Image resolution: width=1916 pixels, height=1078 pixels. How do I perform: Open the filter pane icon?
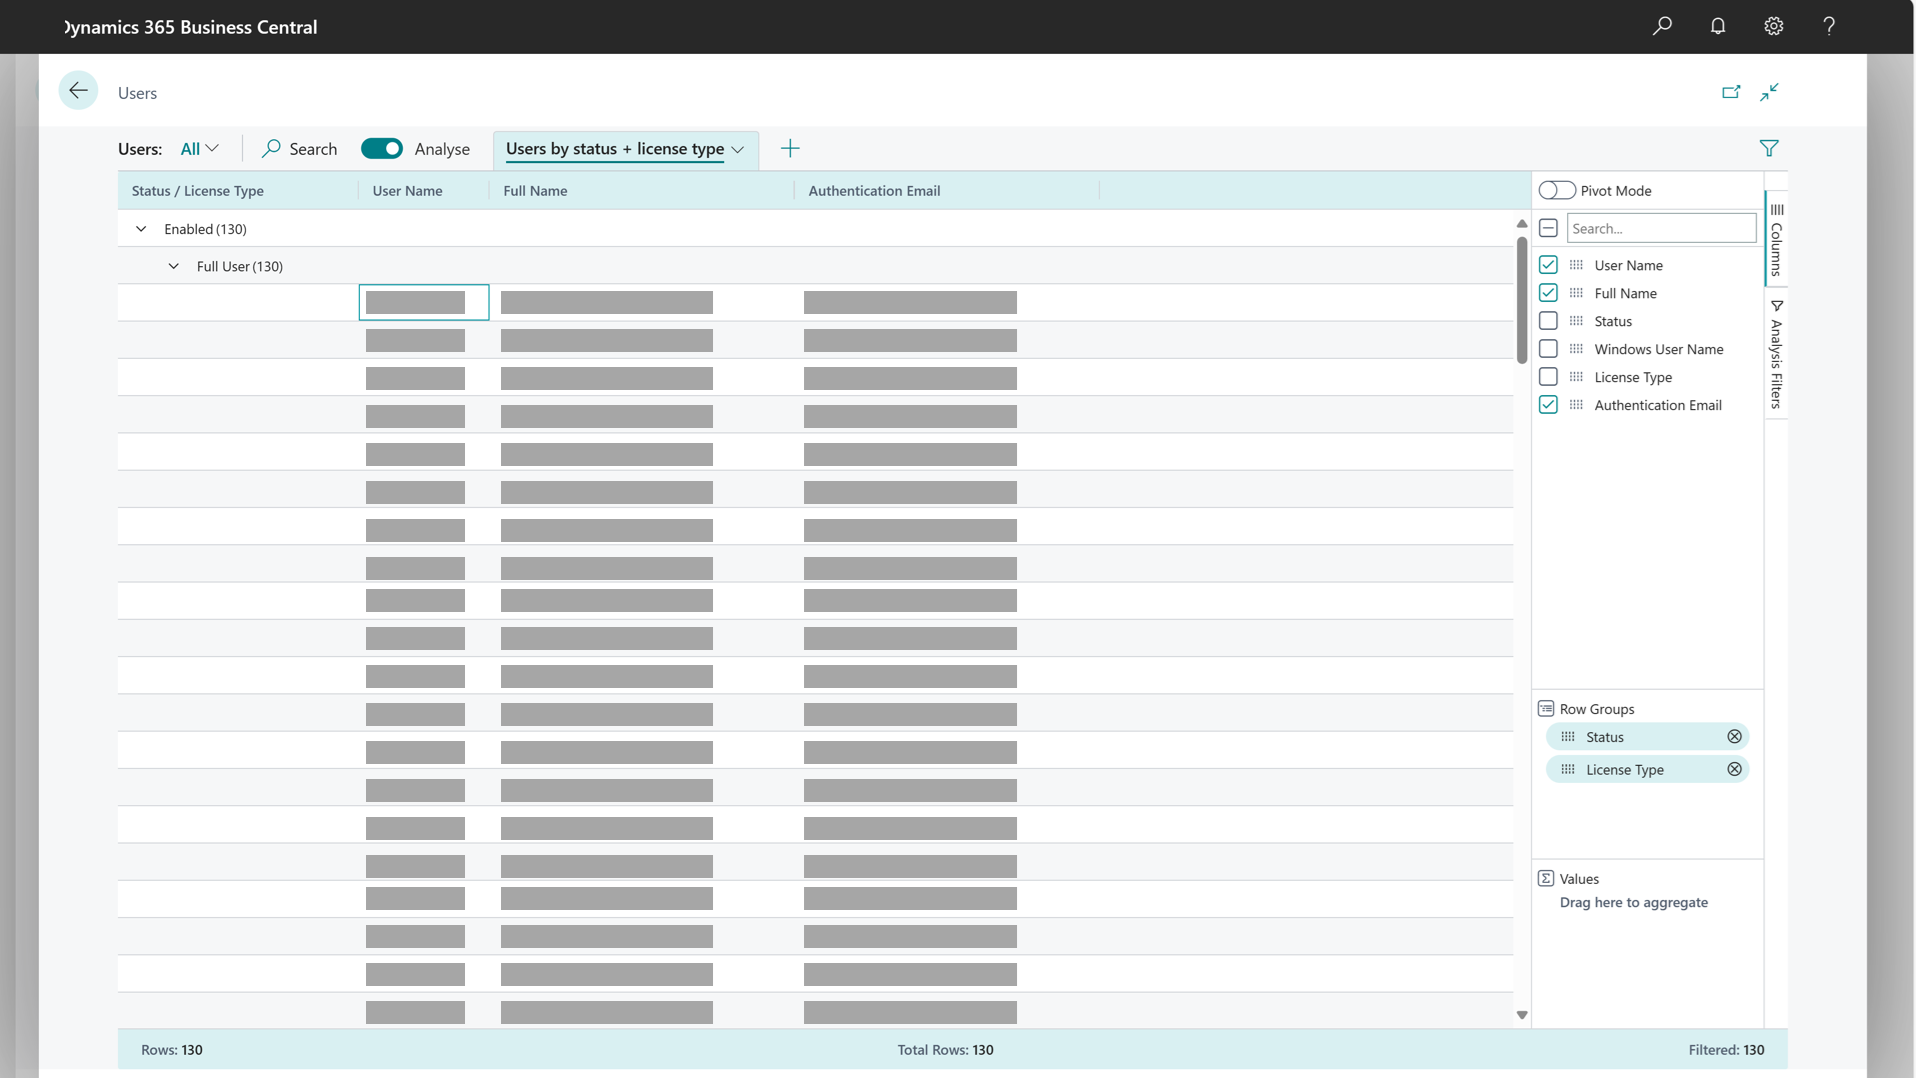(x=1769, y=148)
